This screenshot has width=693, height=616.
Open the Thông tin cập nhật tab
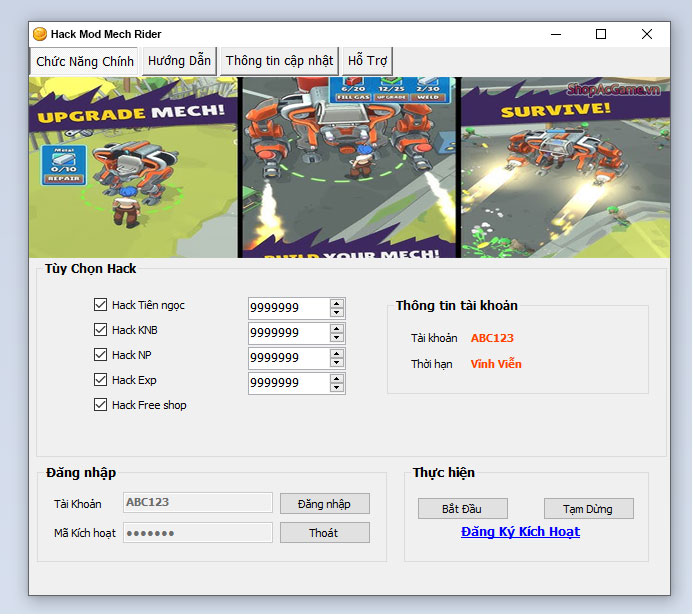[x=279, y=61]
